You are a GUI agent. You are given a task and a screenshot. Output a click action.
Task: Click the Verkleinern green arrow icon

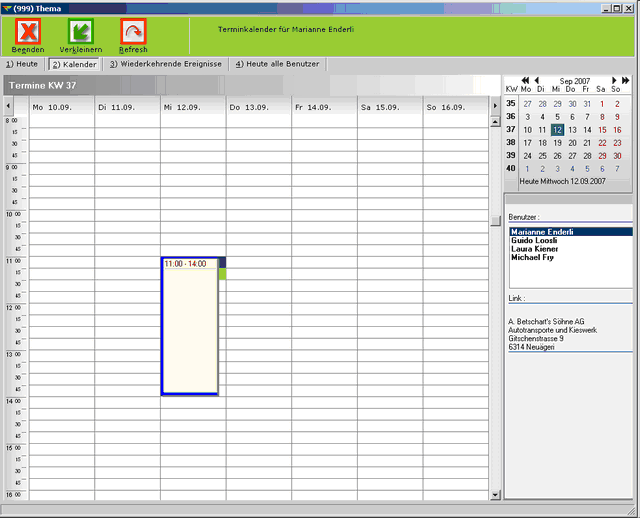80,31
